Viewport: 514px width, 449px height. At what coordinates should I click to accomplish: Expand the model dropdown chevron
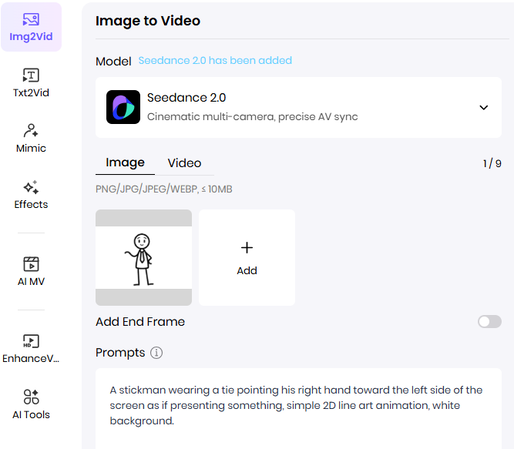(x=484, y=107)
